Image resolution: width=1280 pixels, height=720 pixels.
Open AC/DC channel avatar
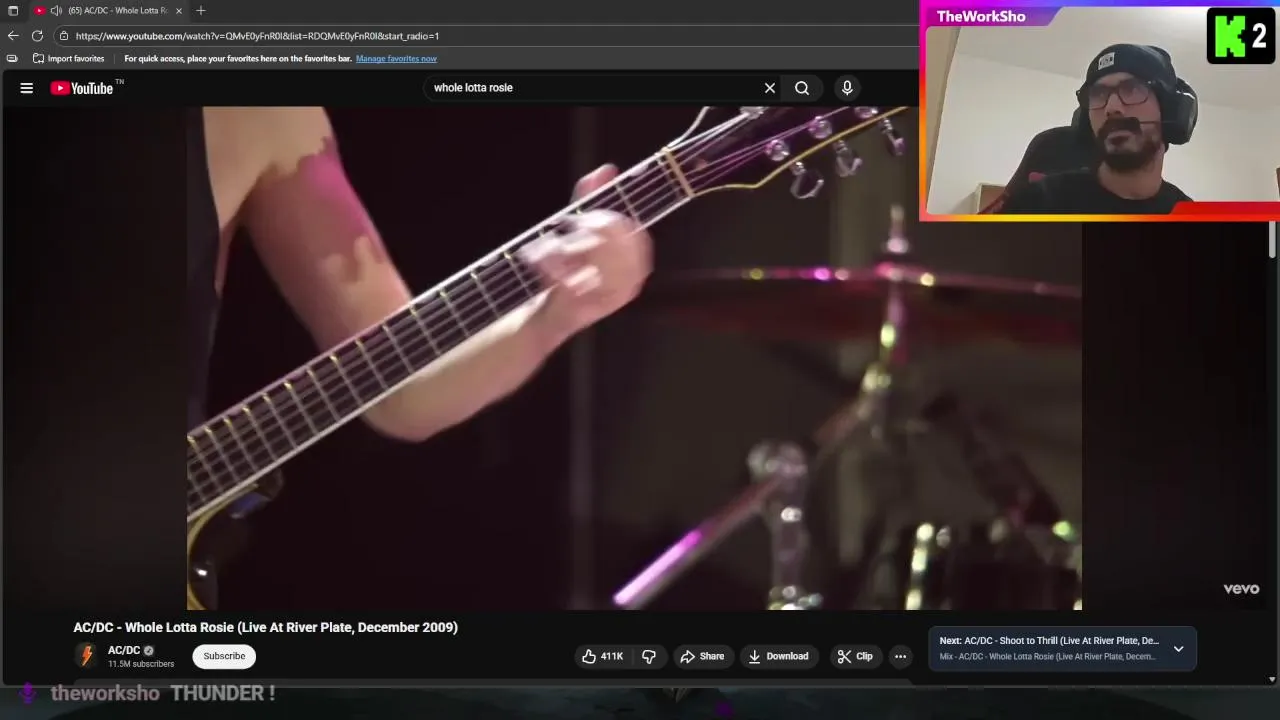(87, 656)
